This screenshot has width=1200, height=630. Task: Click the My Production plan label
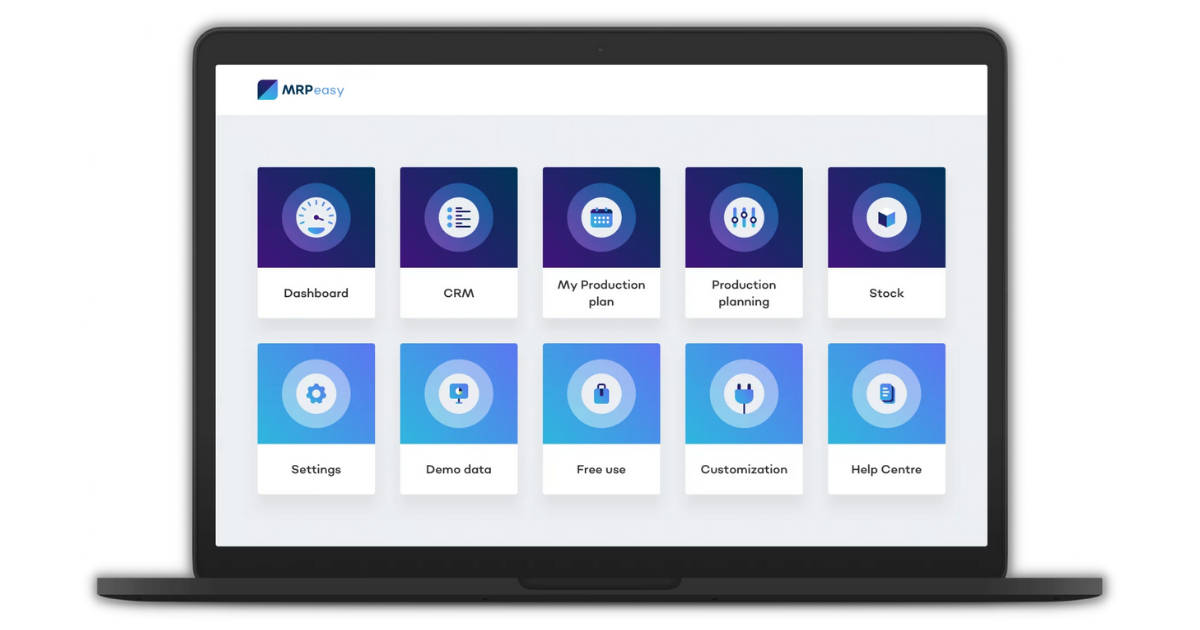click(601, 293)
